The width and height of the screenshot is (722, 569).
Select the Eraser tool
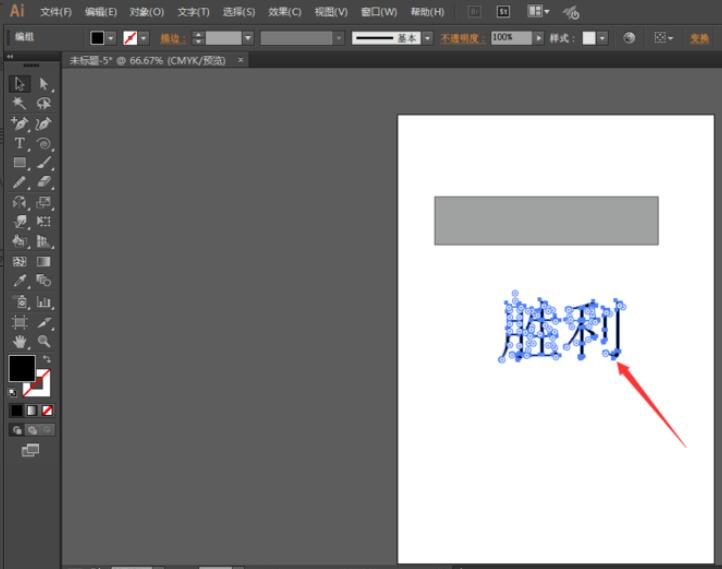(x=44, y=182)
